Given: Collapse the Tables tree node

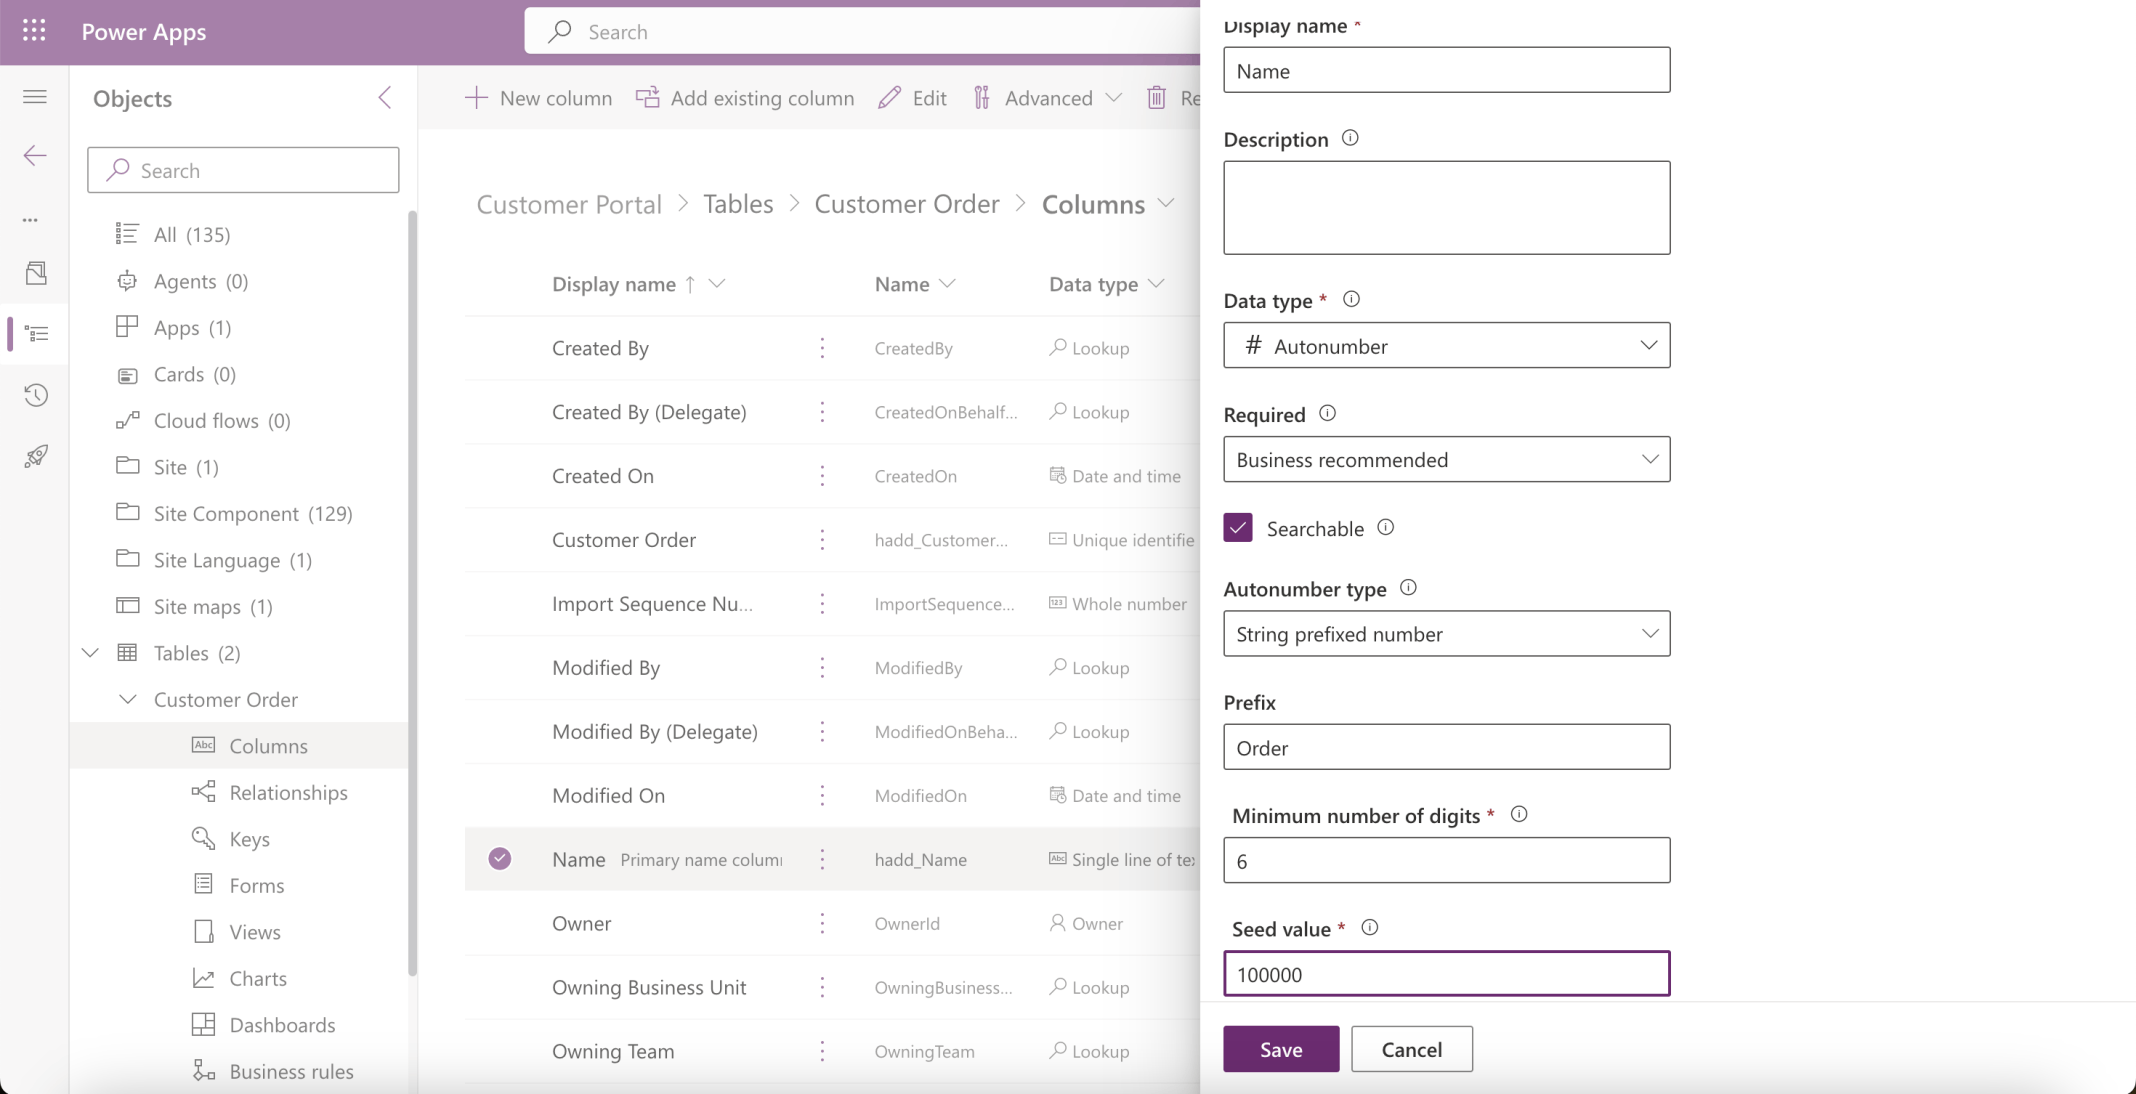Looking at the screenshot, I should click(x=91, y=653).
